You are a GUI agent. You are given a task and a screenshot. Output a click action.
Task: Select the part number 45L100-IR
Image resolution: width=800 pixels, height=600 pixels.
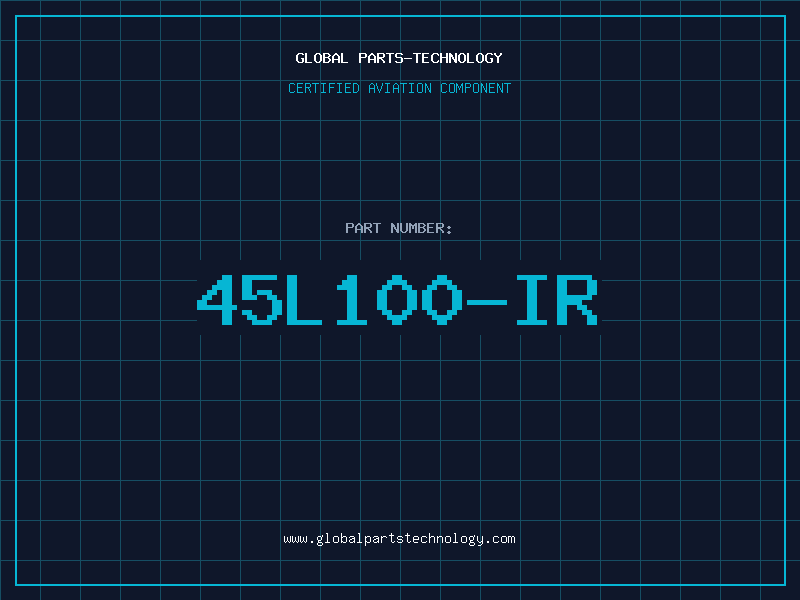coord(397,300)
